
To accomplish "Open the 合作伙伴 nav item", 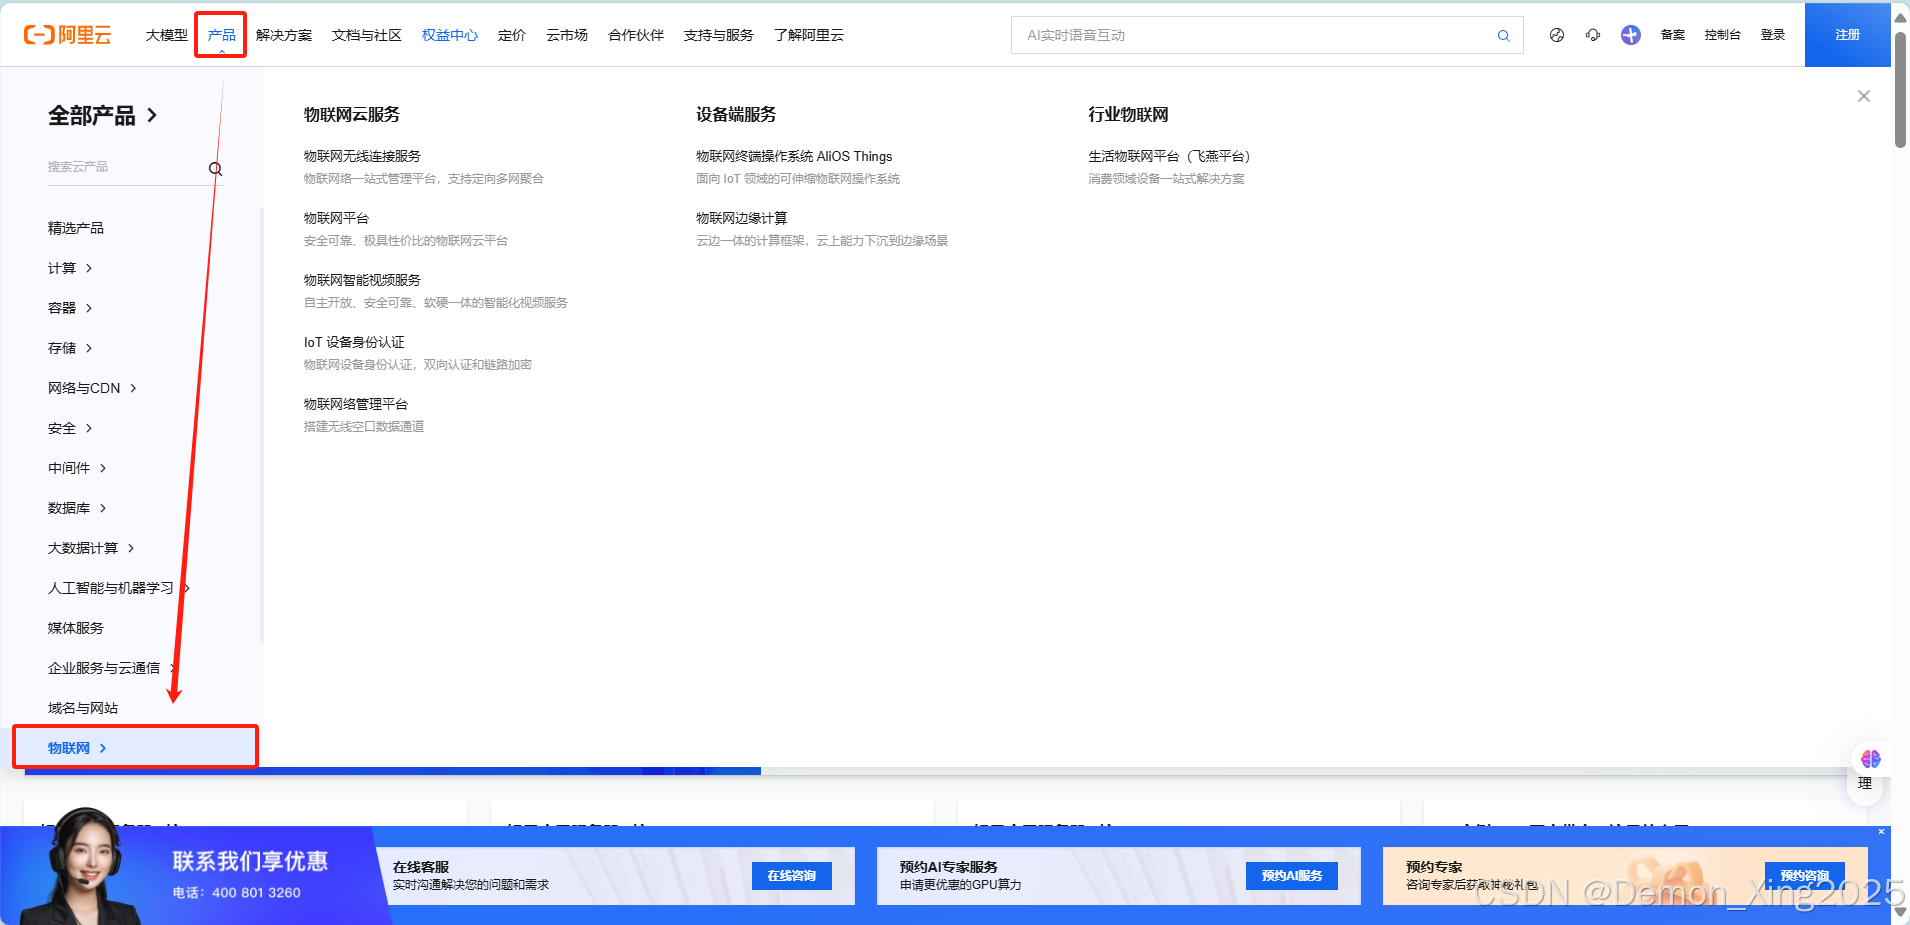I will (636, 35).
